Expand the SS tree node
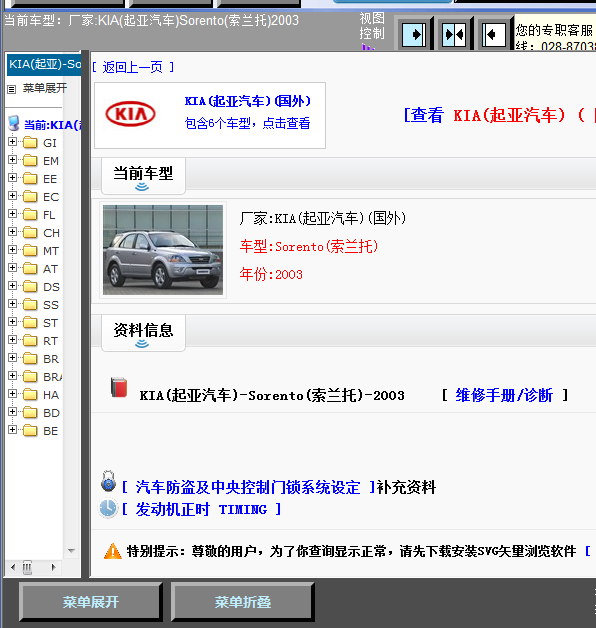This screenshot has height=628, width=596. click(12, 304)
